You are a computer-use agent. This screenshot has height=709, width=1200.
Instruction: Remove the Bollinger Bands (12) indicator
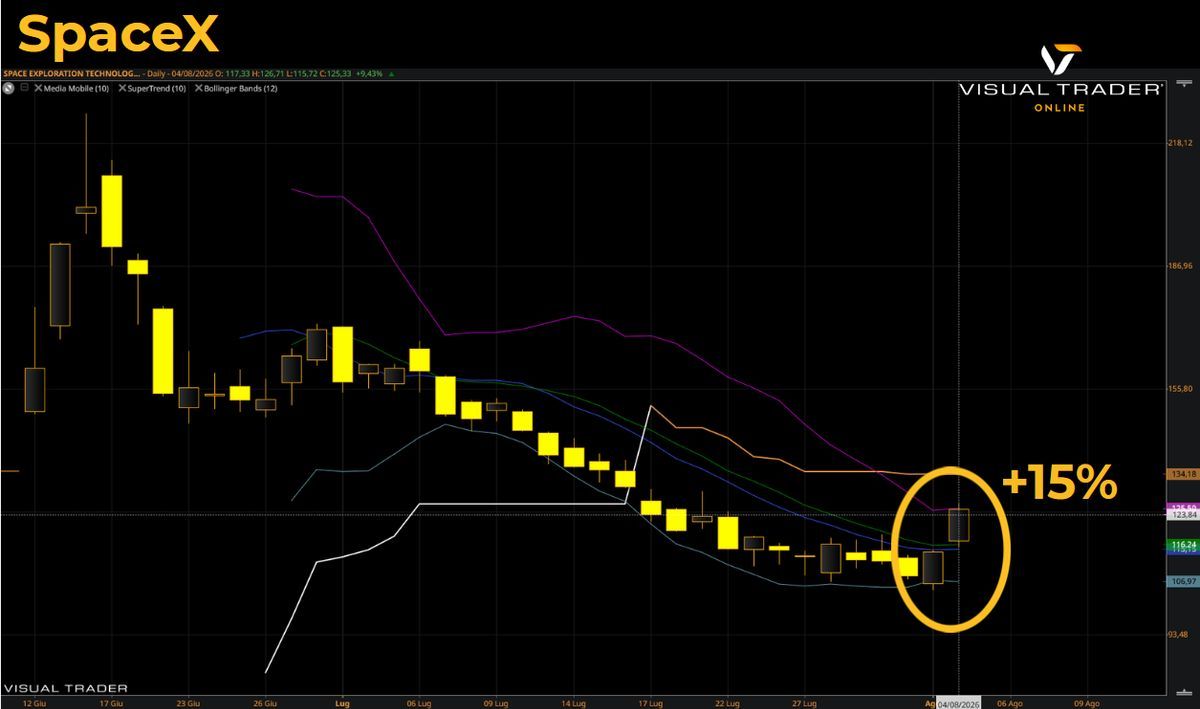199,88
